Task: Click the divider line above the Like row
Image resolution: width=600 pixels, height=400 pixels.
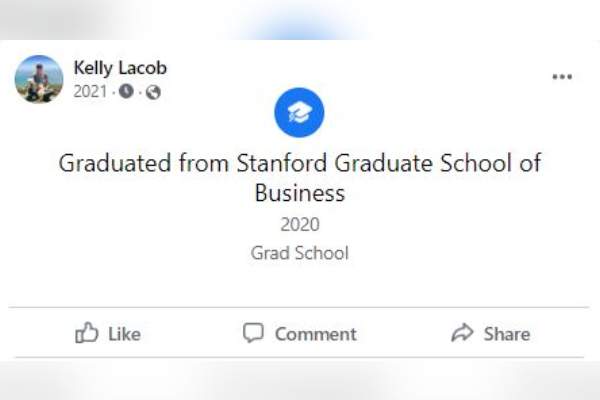Action: (299, 307)
